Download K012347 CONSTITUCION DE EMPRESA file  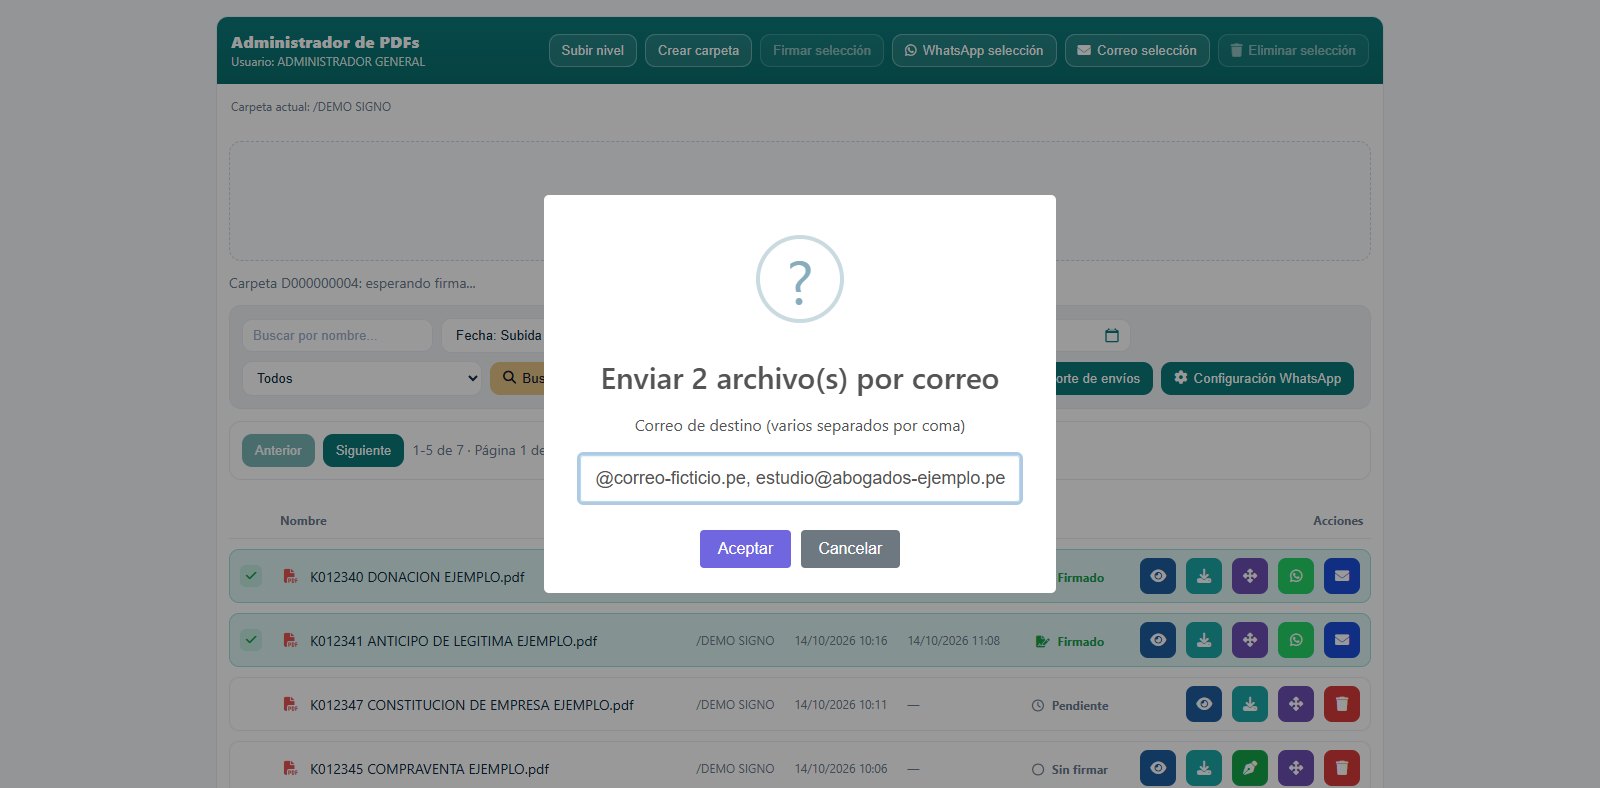coord(1250,704)
